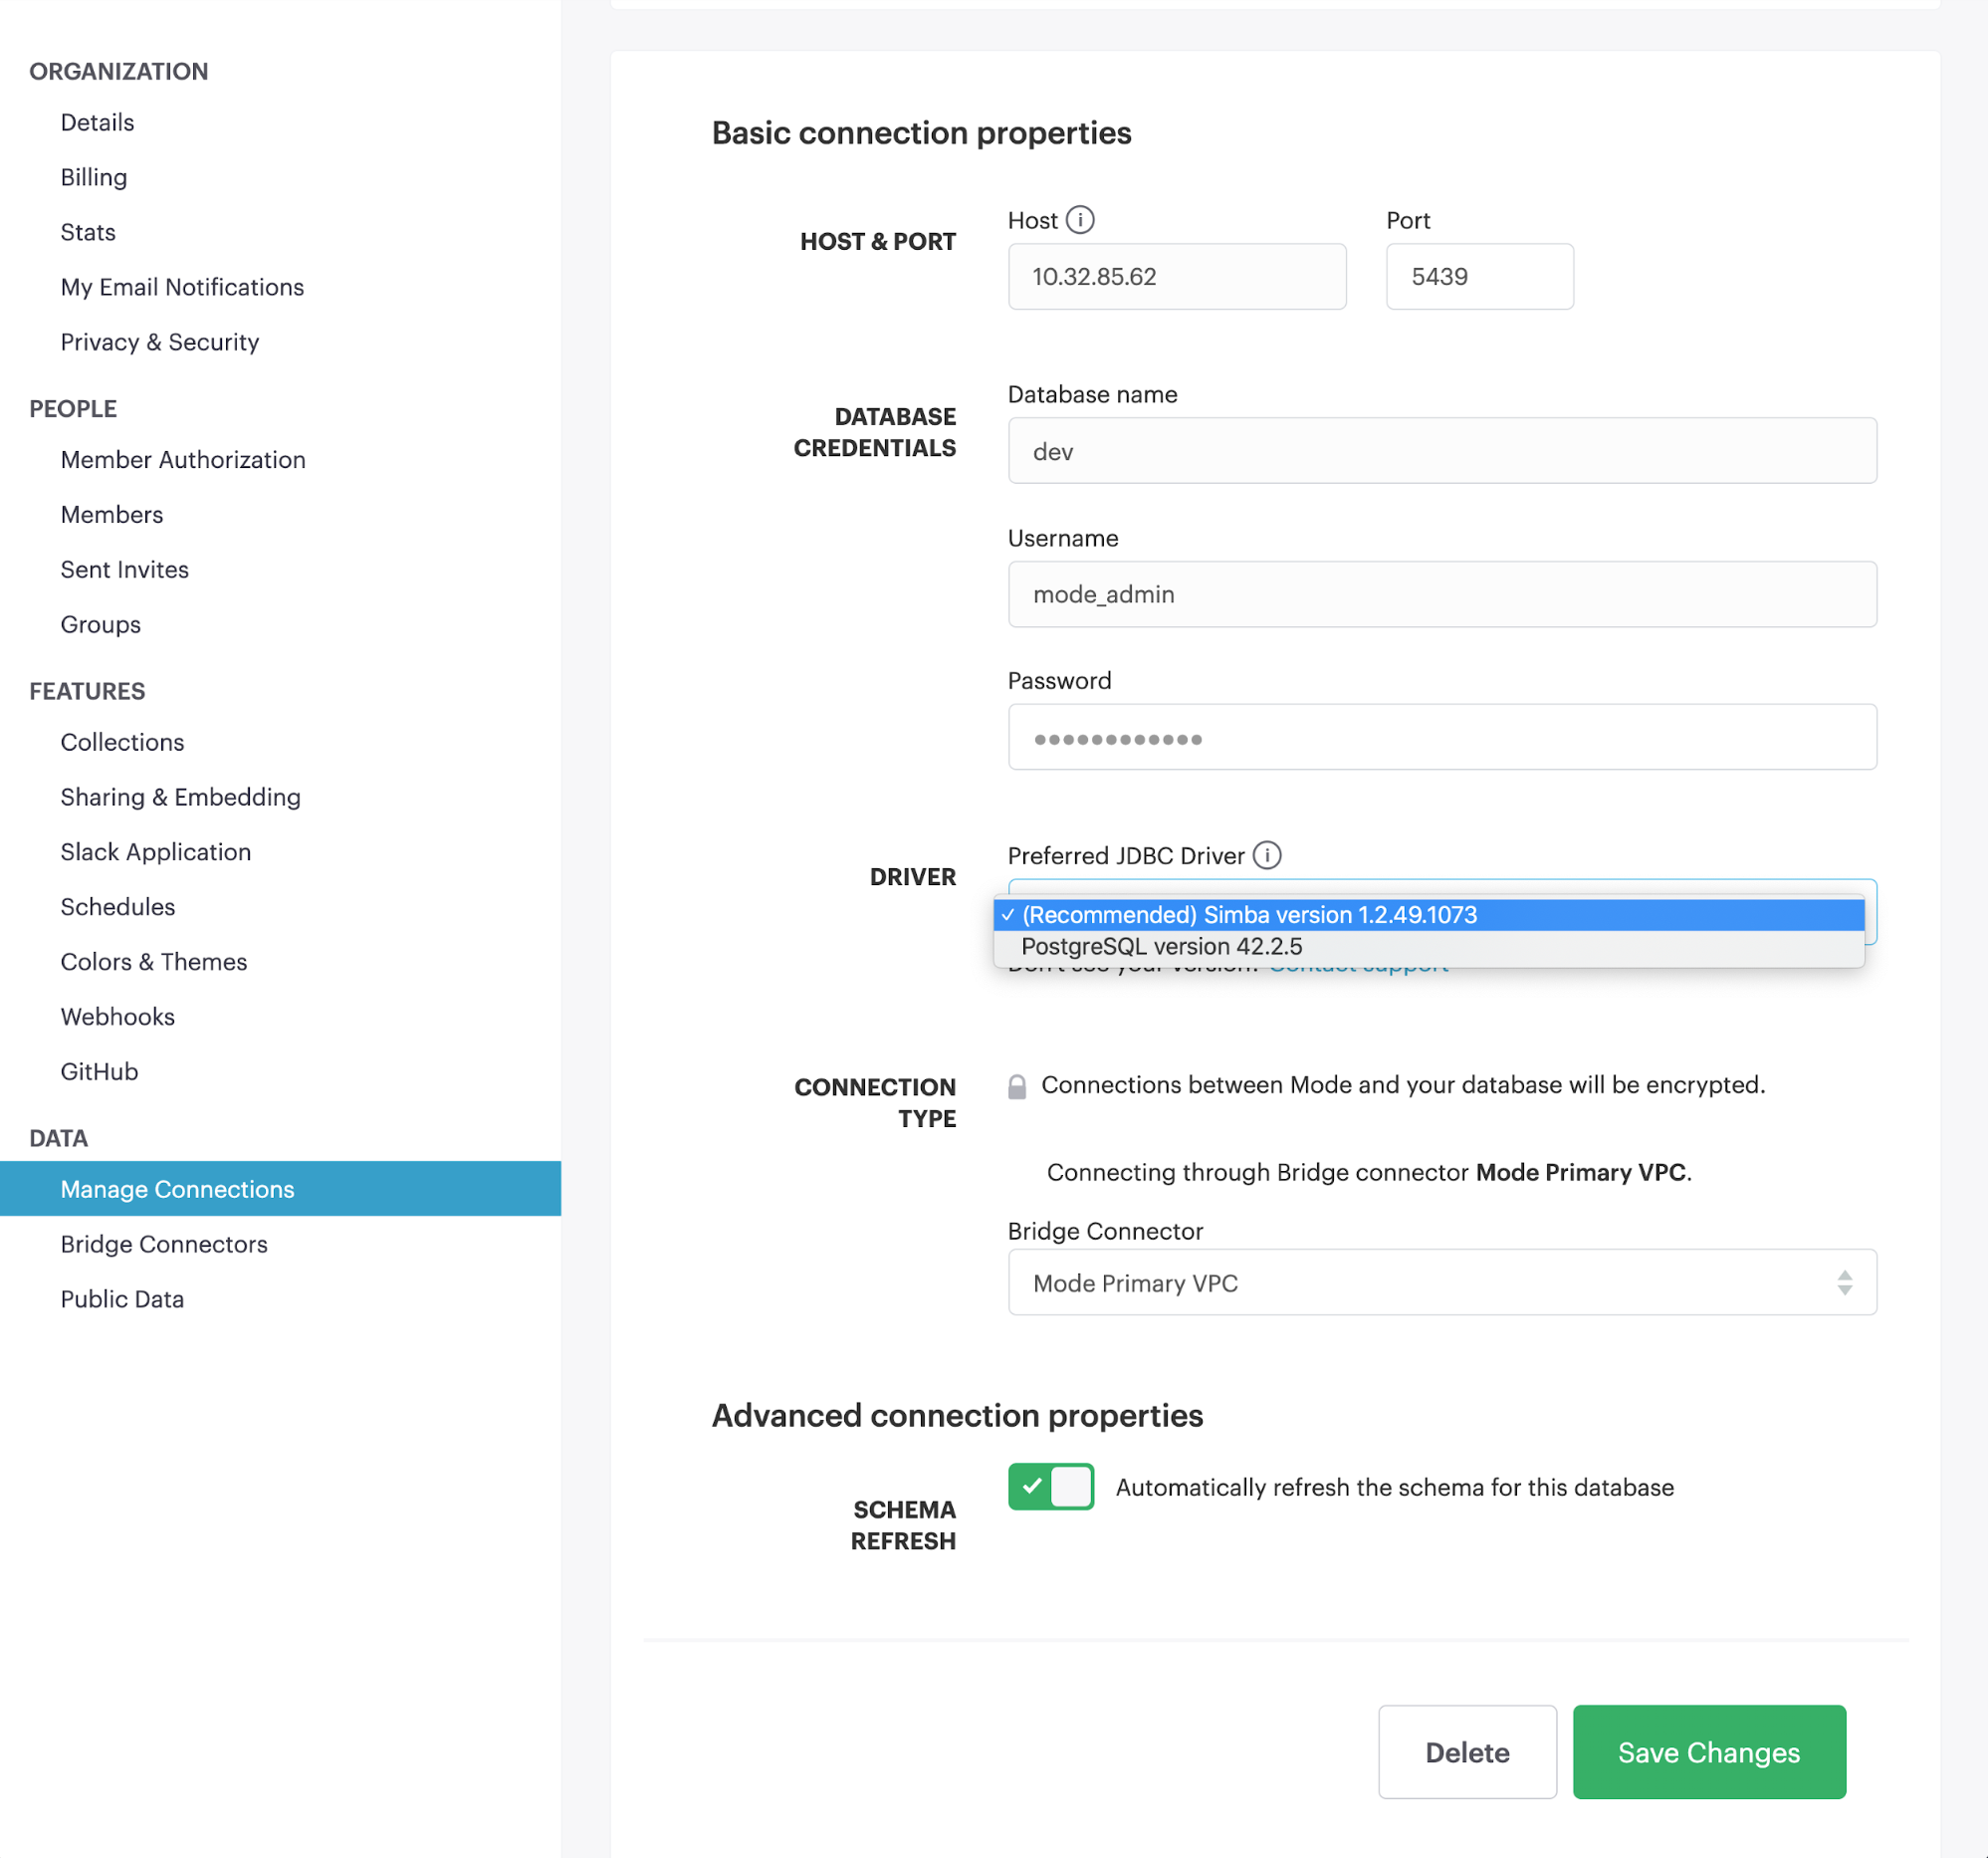Click the GitHub sidebar icon
The height and width of the screenshot is (1858, 1988).
(x=98, y=1068)
